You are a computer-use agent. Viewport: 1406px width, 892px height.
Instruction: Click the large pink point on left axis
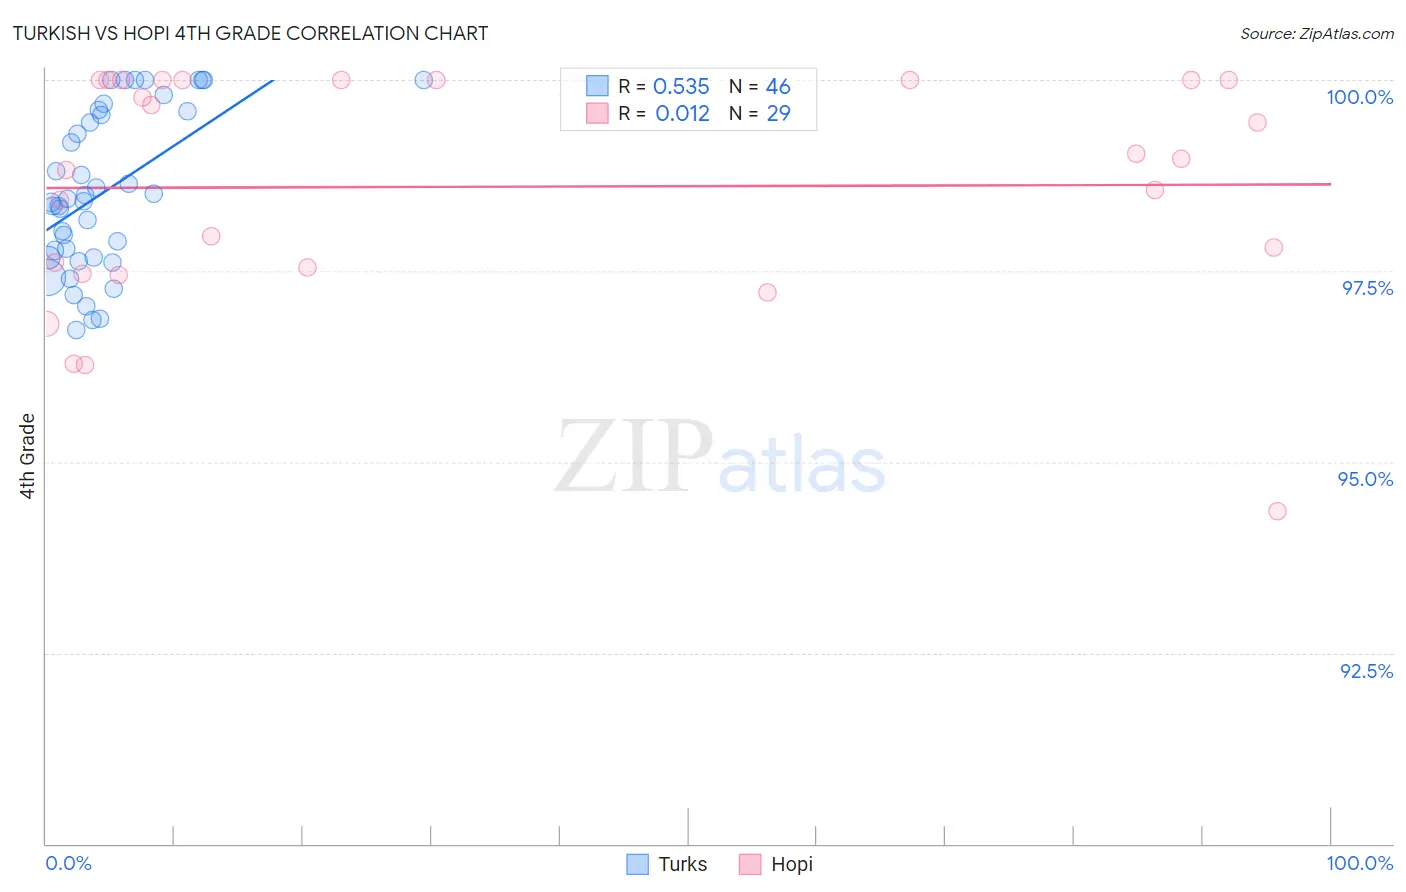tap(44, 323)
